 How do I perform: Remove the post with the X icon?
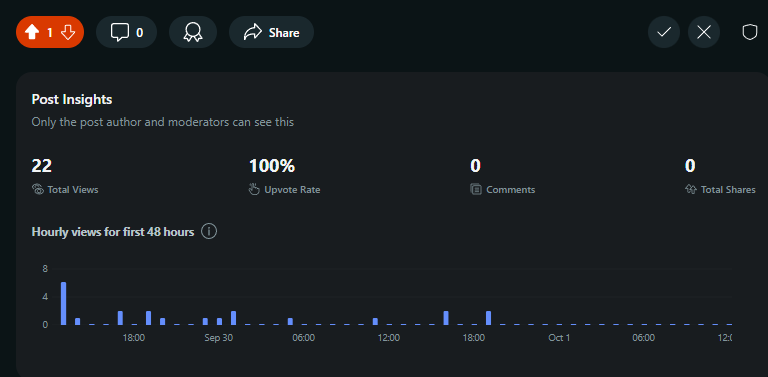click(x=704, y=32)
